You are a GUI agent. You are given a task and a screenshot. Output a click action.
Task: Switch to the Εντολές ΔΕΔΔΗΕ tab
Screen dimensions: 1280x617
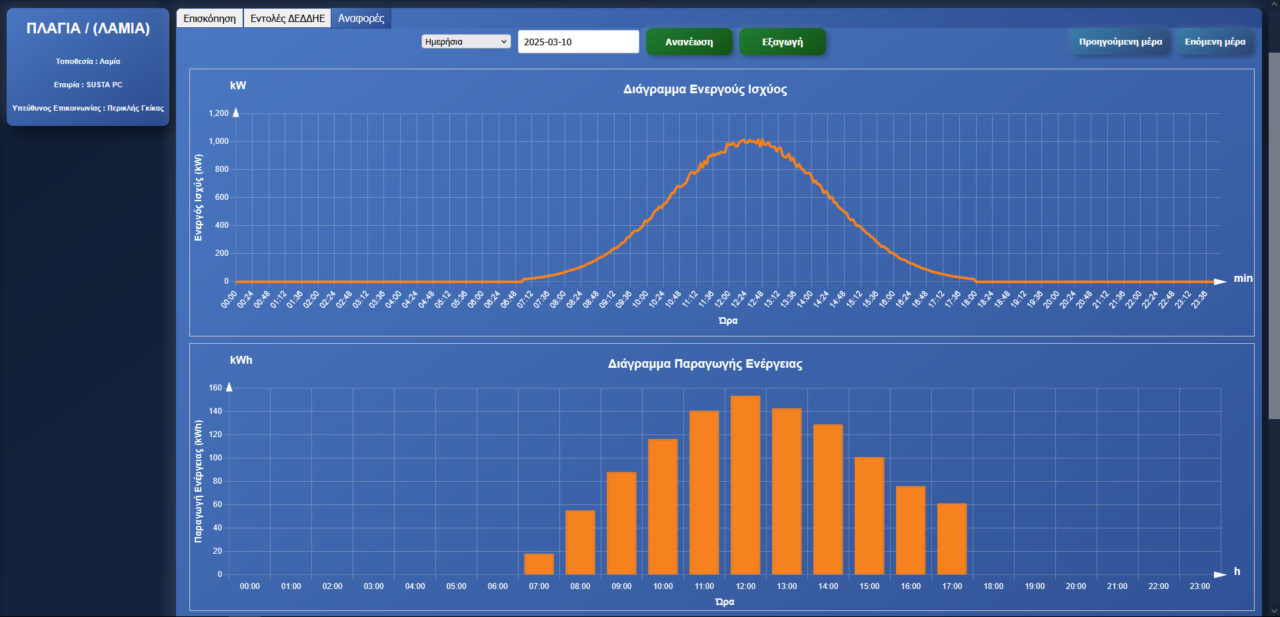pyautogui.click(x=287, y=18)
